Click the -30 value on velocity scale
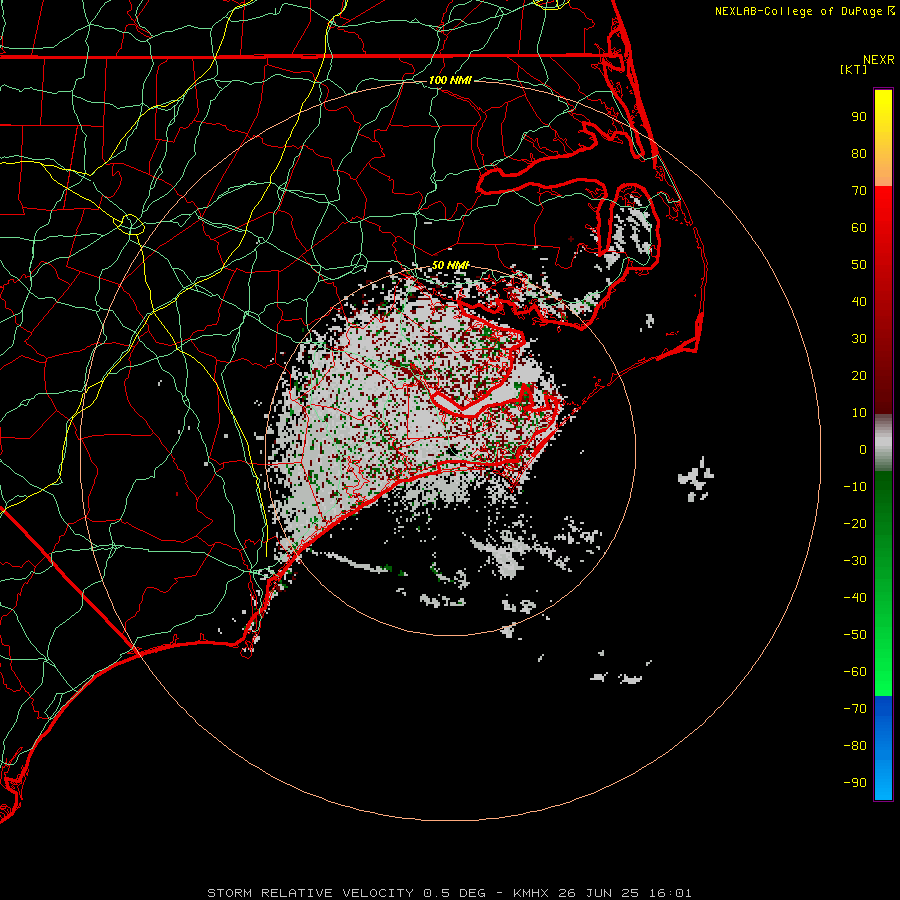Screen dimensions: 900x900 855,561
